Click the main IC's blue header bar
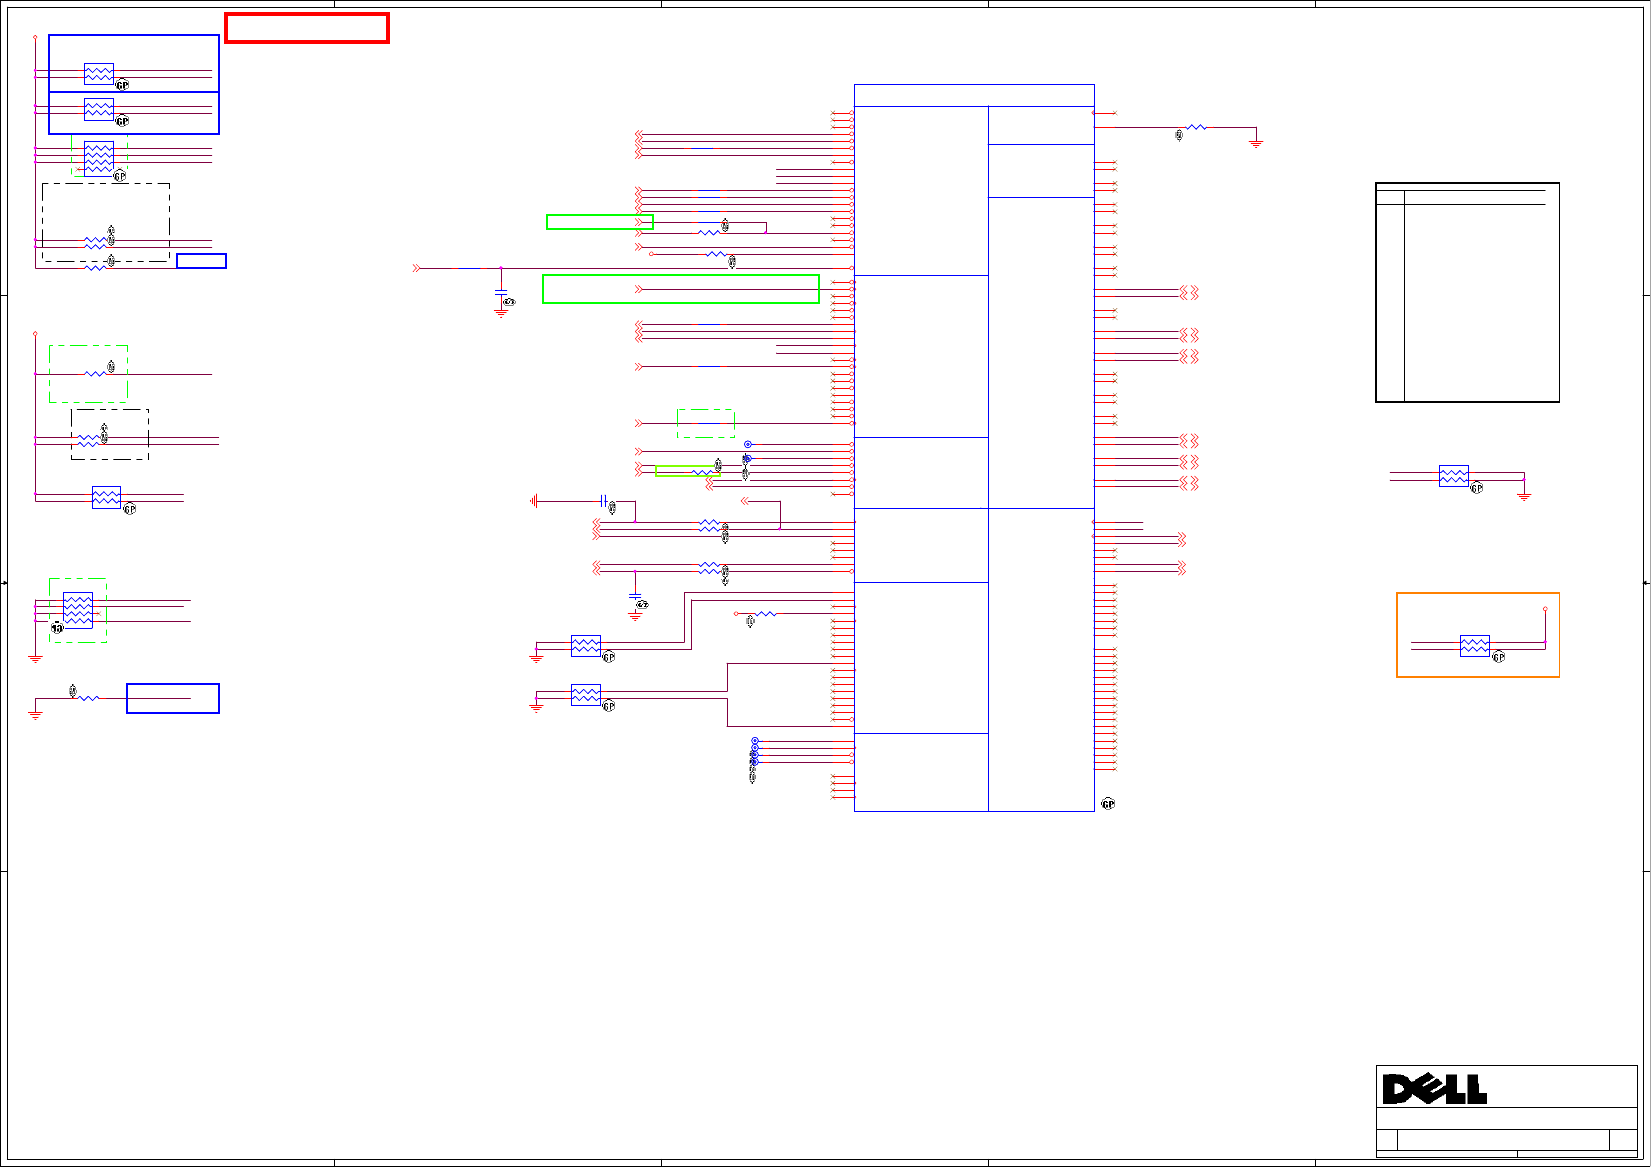The height and width of the screenshot is (1167, 1651). (x=974, y=95)
